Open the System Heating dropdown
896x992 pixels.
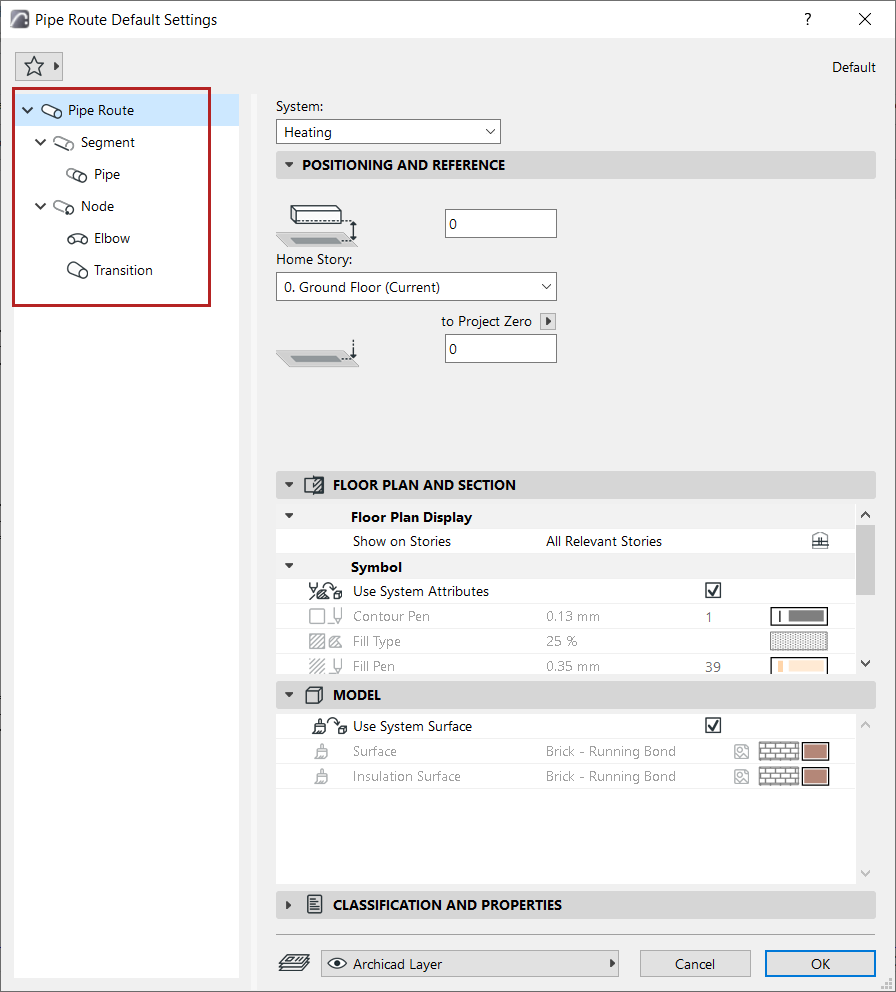pyautogui.click(x=388, y=132)
